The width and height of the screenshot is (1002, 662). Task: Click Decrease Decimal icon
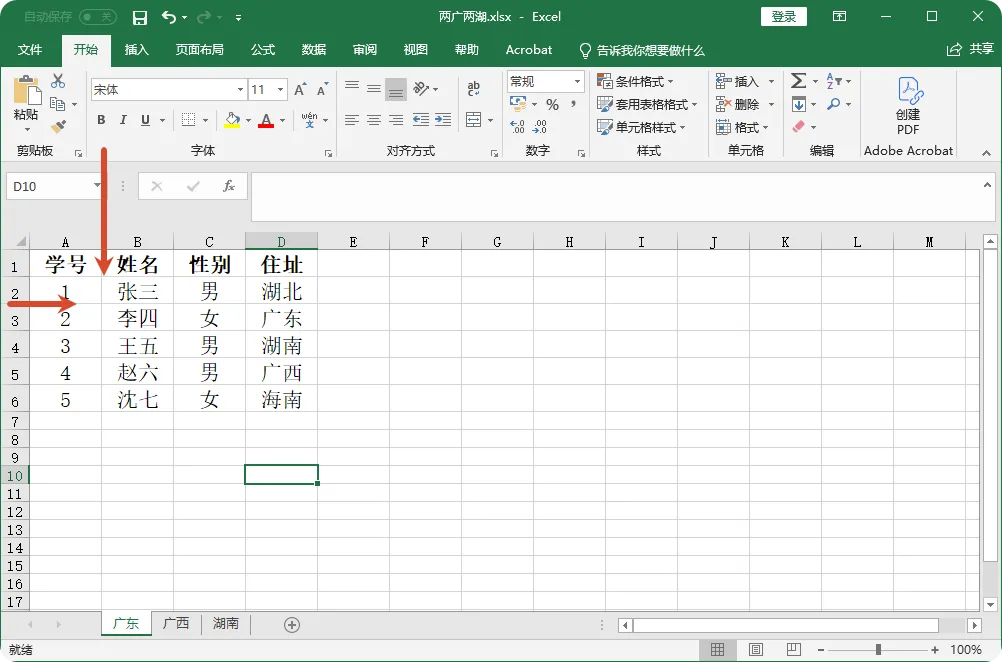(x=540, y=127)
